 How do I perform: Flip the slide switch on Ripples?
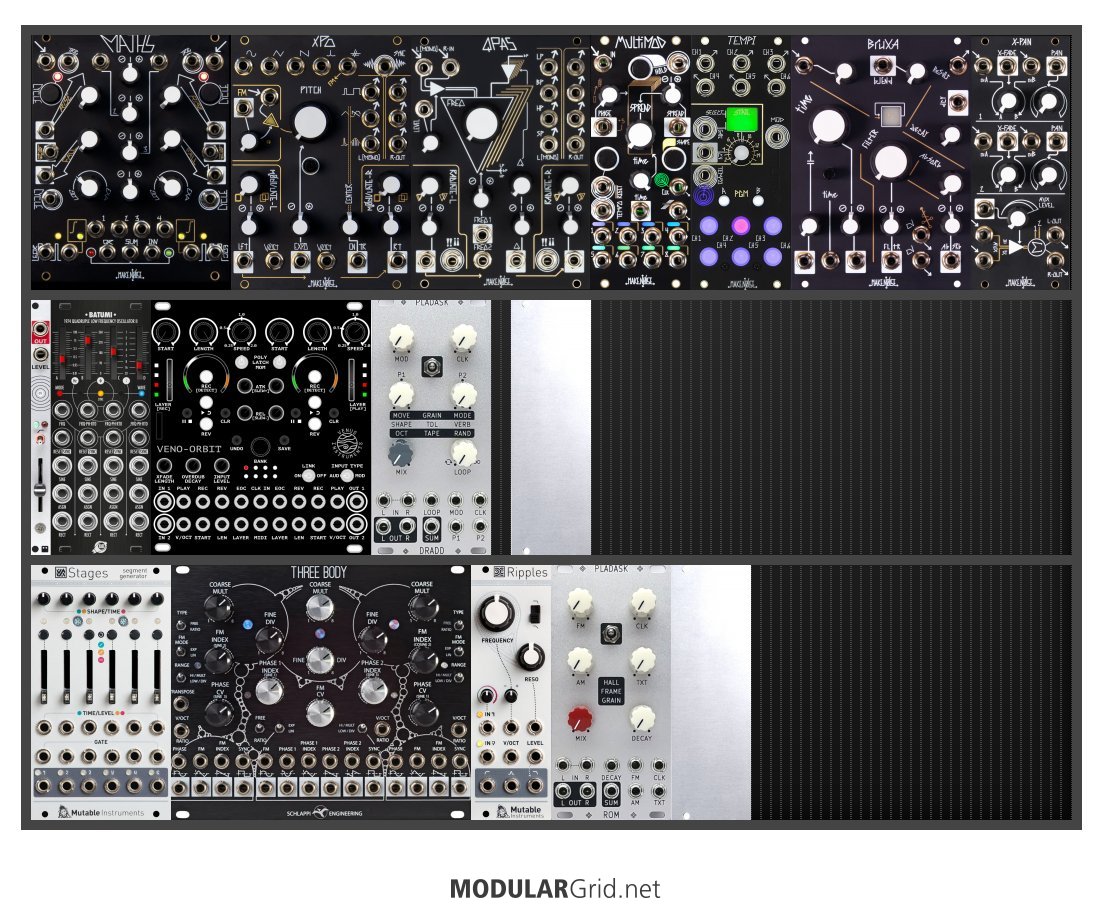pyautogui.click(x=535, y=613)
